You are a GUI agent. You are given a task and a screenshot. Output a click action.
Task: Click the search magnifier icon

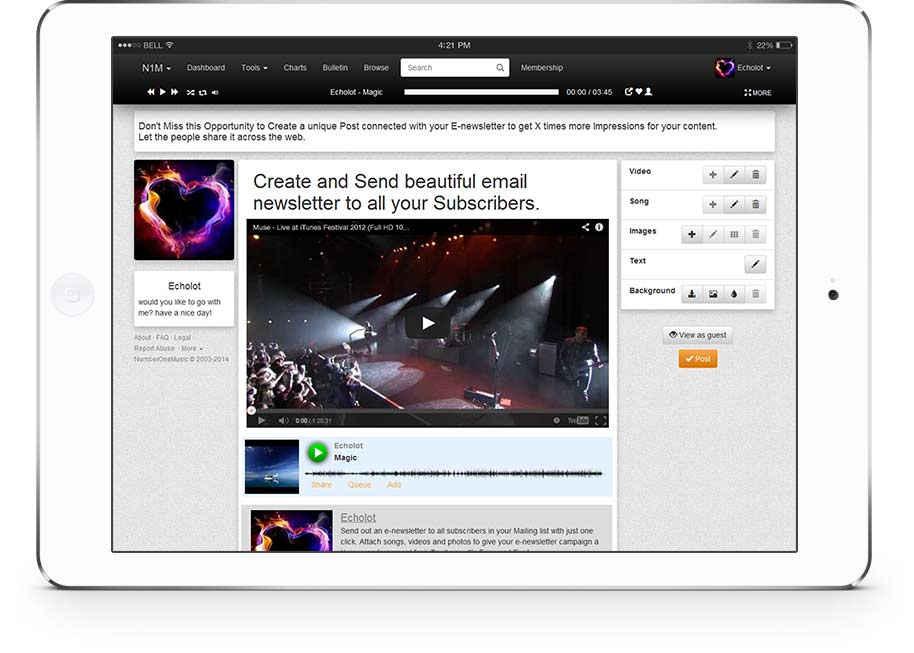[x=500, y=68]
